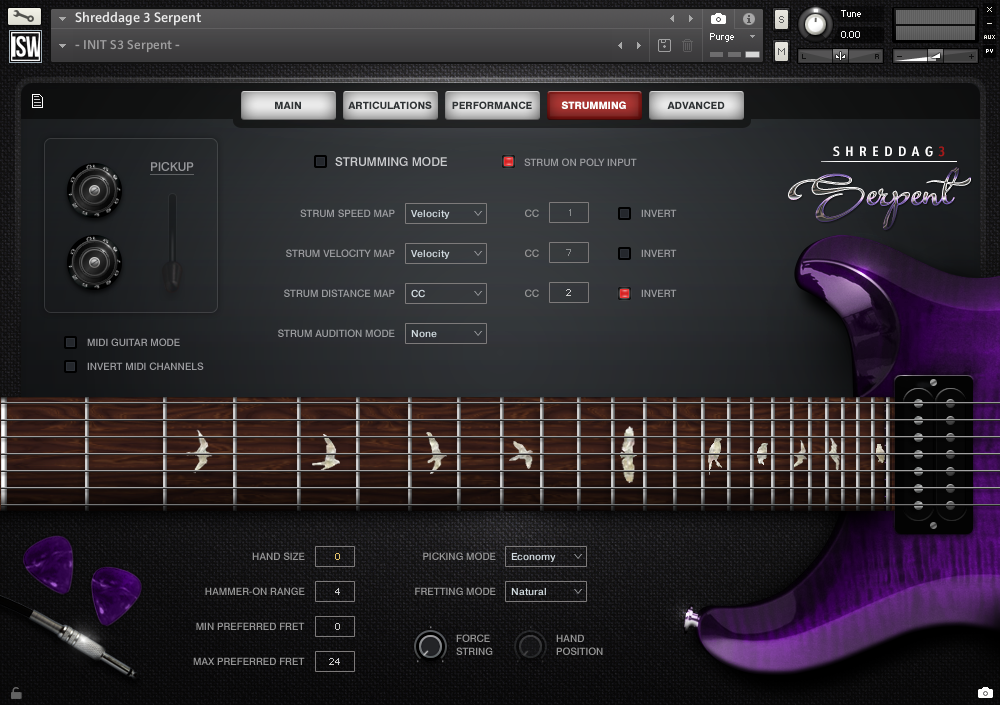Click the Impact Soundworks logo
1000x705 pixels.
pyautogui.click(x=24, y=44)
